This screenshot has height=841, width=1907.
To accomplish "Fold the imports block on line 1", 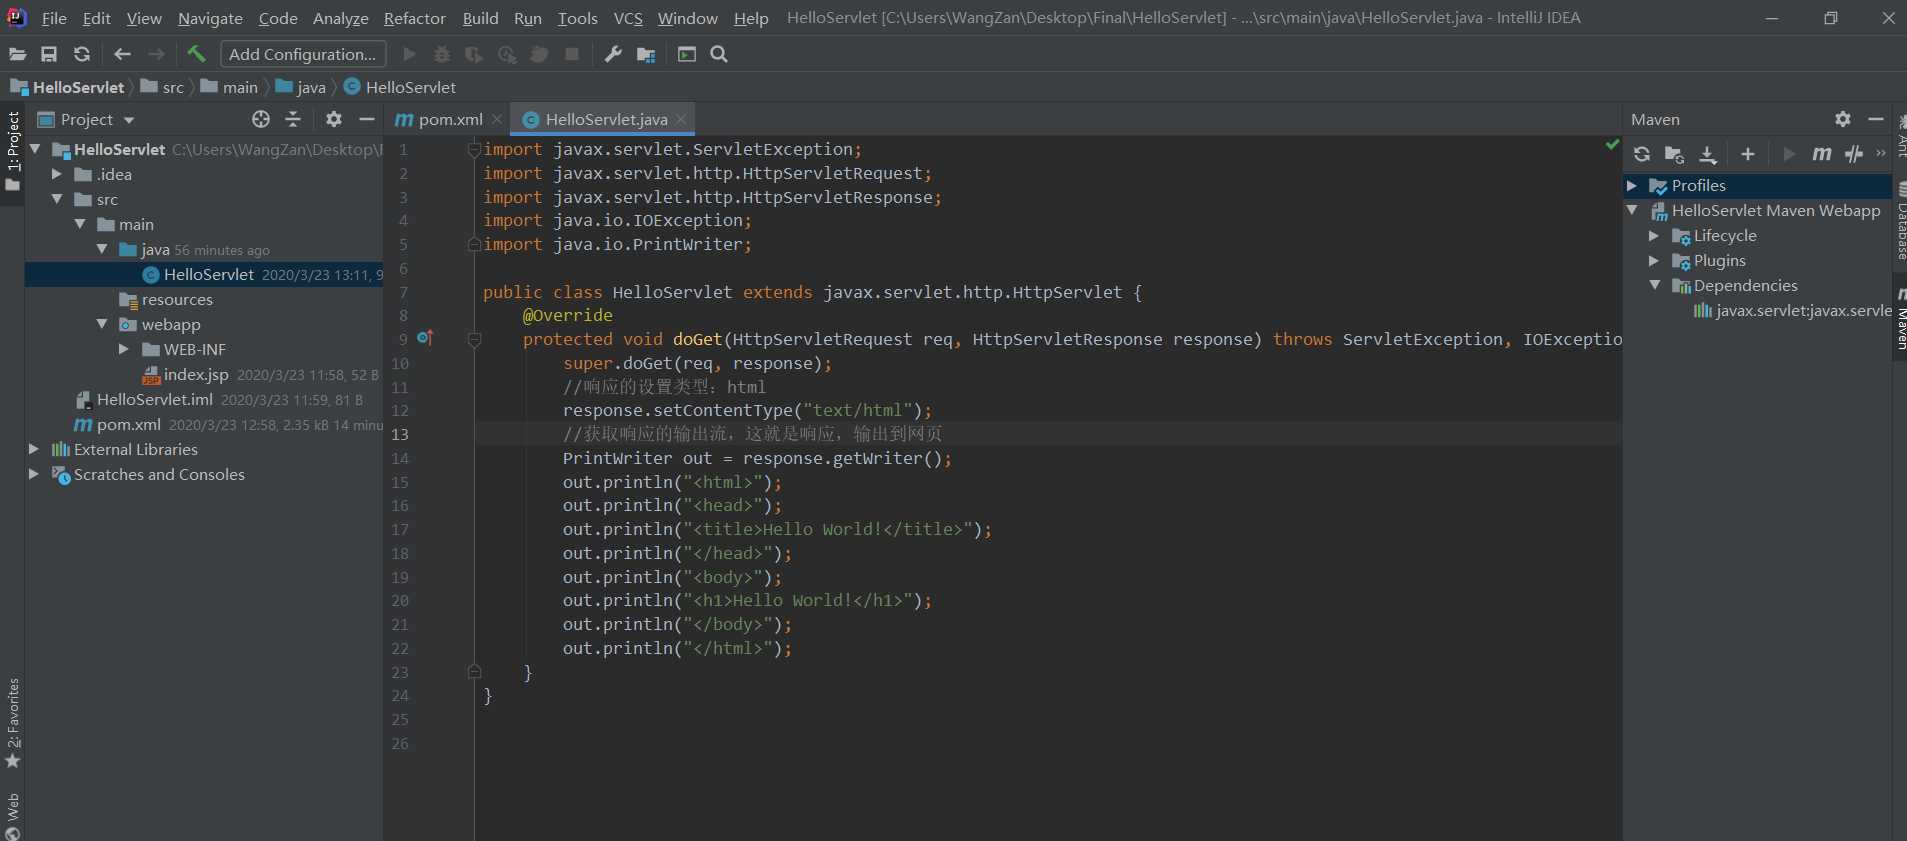I will pyautogui.click(x=475, y=149).
